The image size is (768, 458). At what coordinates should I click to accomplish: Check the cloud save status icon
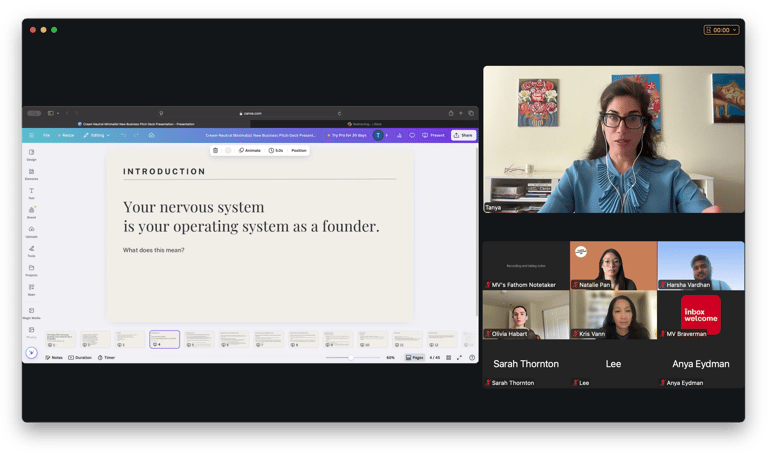point(151,135)
